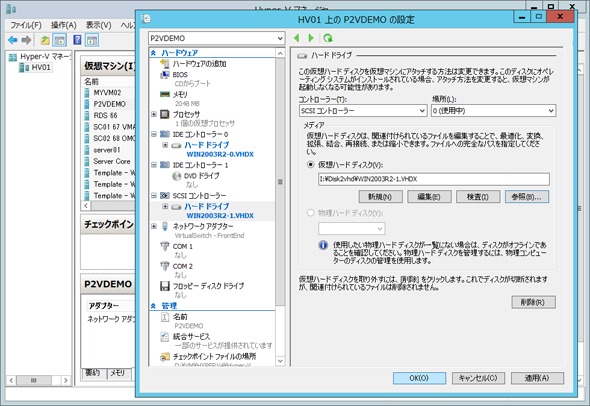Select the SCSI コントローラー icon
Screen dimensions: 590x406
click(165, 196)
